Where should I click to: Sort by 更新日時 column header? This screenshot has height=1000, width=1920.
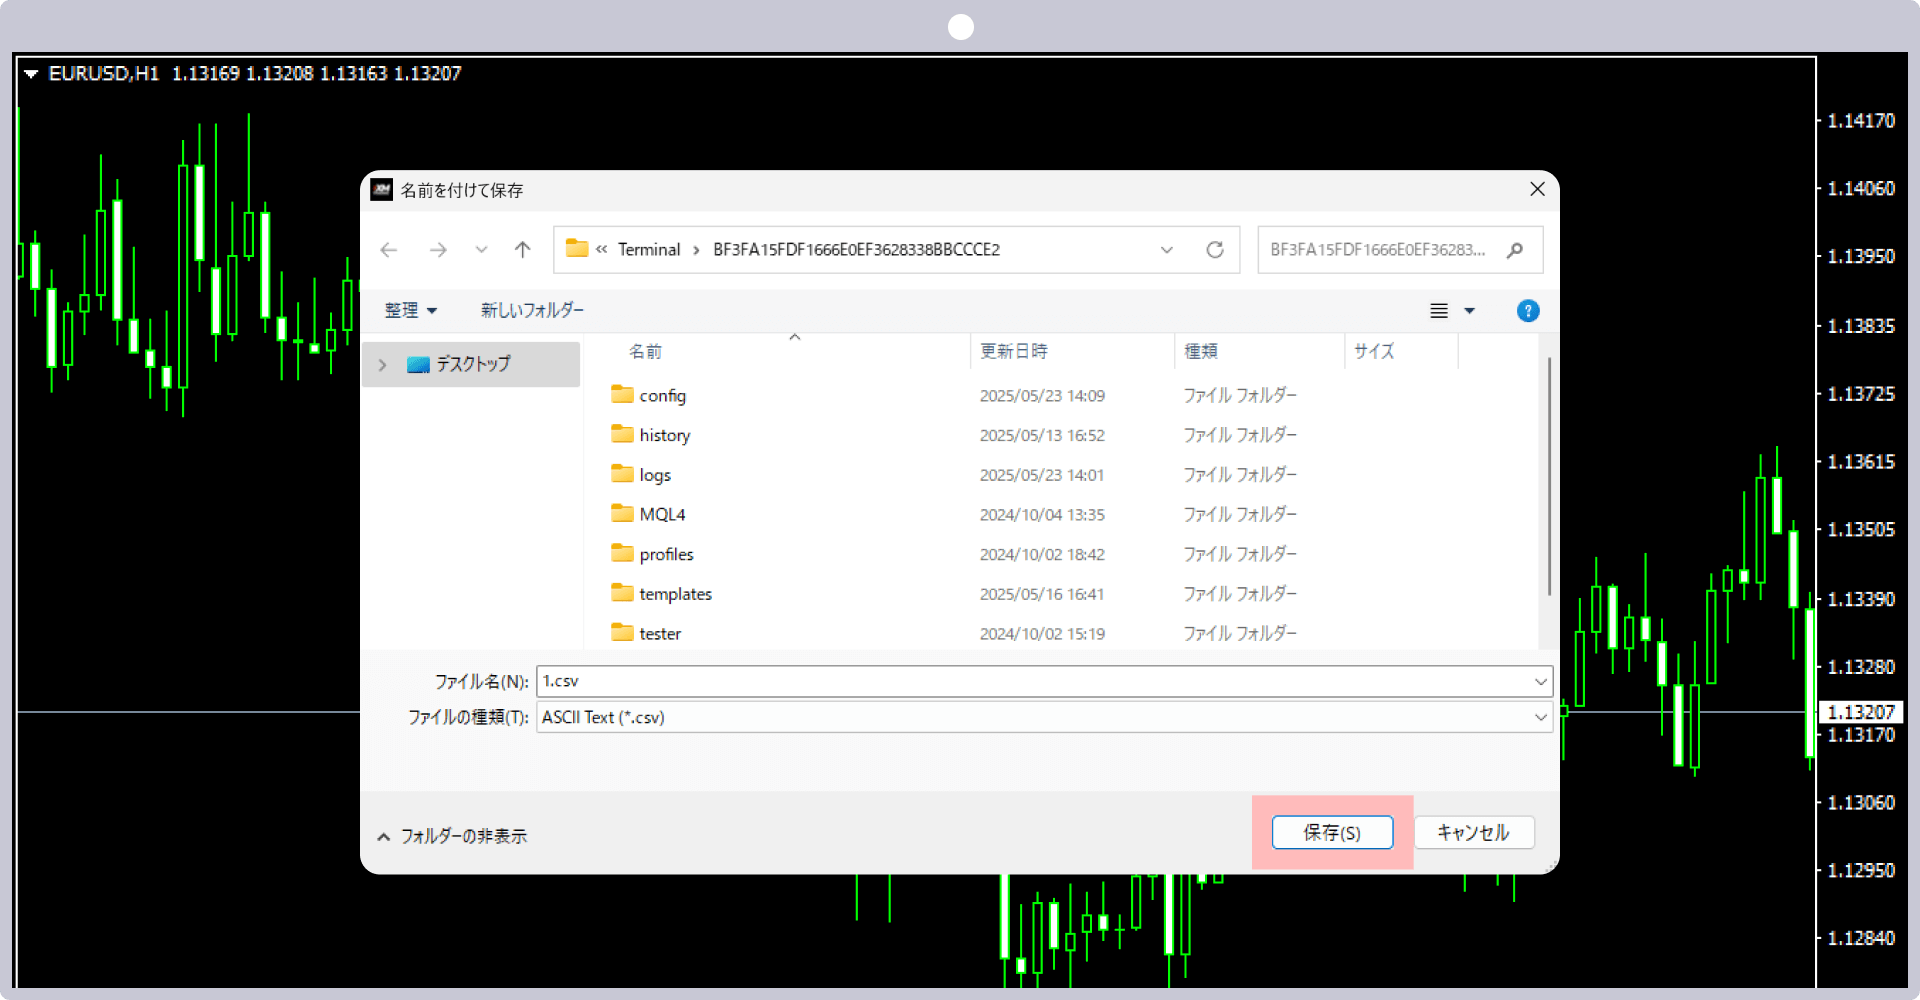[x=1014, y=351]
